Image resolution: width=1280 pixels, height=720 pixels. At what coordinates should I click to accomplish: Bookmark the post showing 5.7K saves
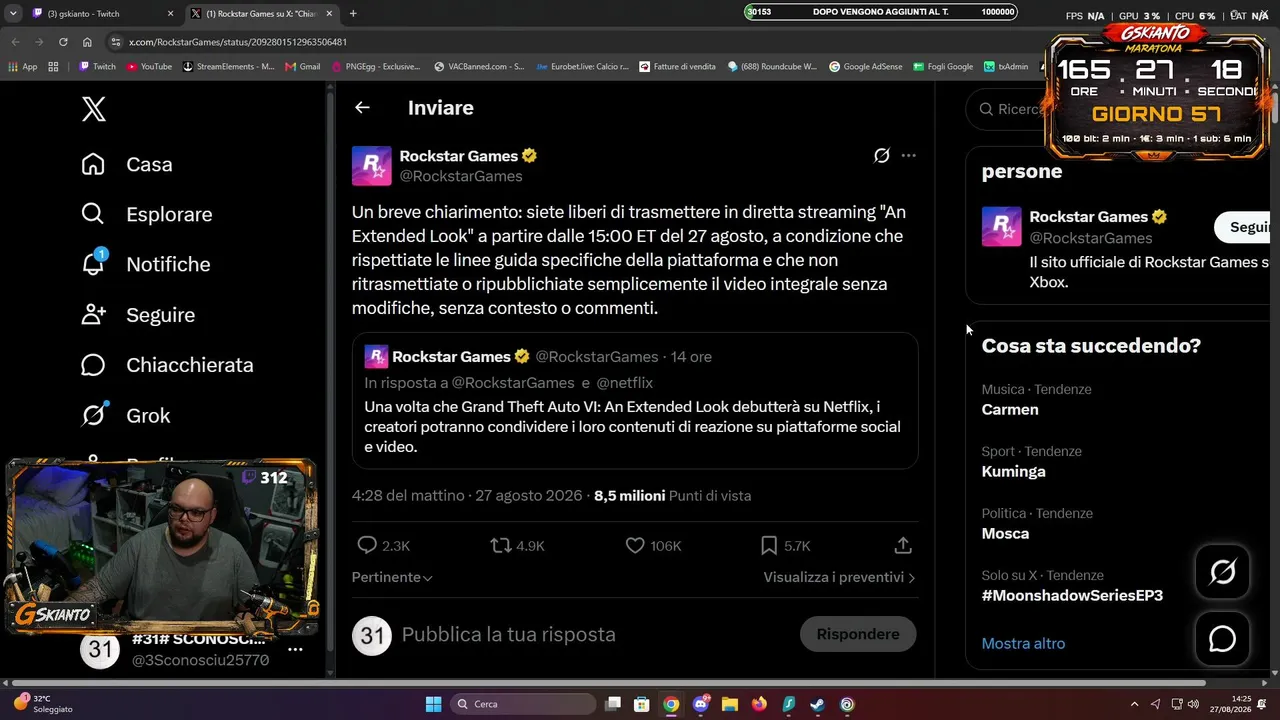click(785, 546)
